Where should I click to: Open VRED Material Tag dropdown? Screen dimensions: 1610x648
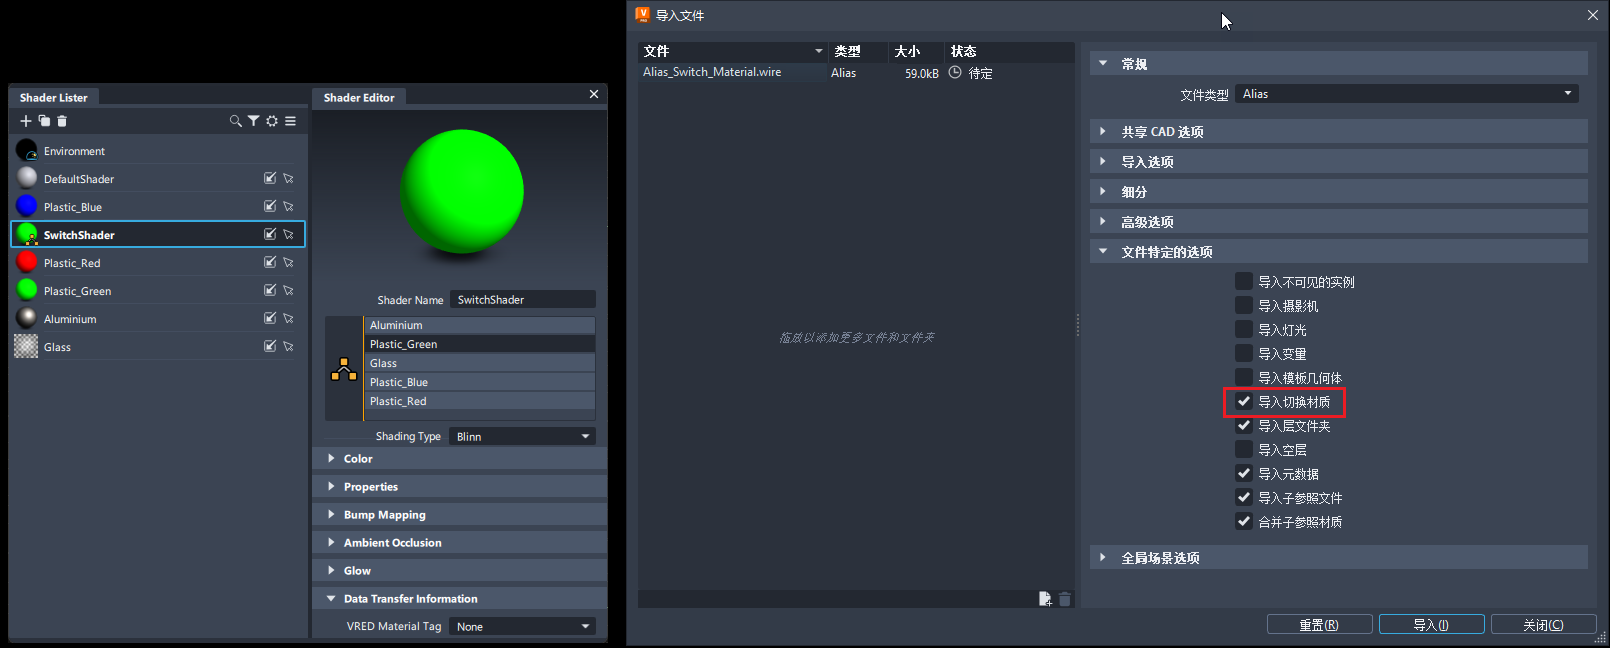522,626
